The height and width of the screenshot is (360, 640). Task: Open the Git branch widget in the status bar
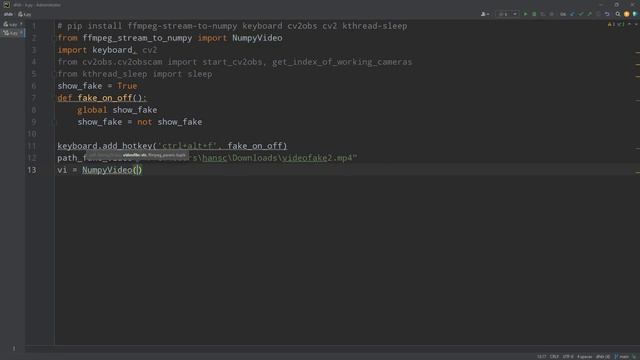[622, 357]
